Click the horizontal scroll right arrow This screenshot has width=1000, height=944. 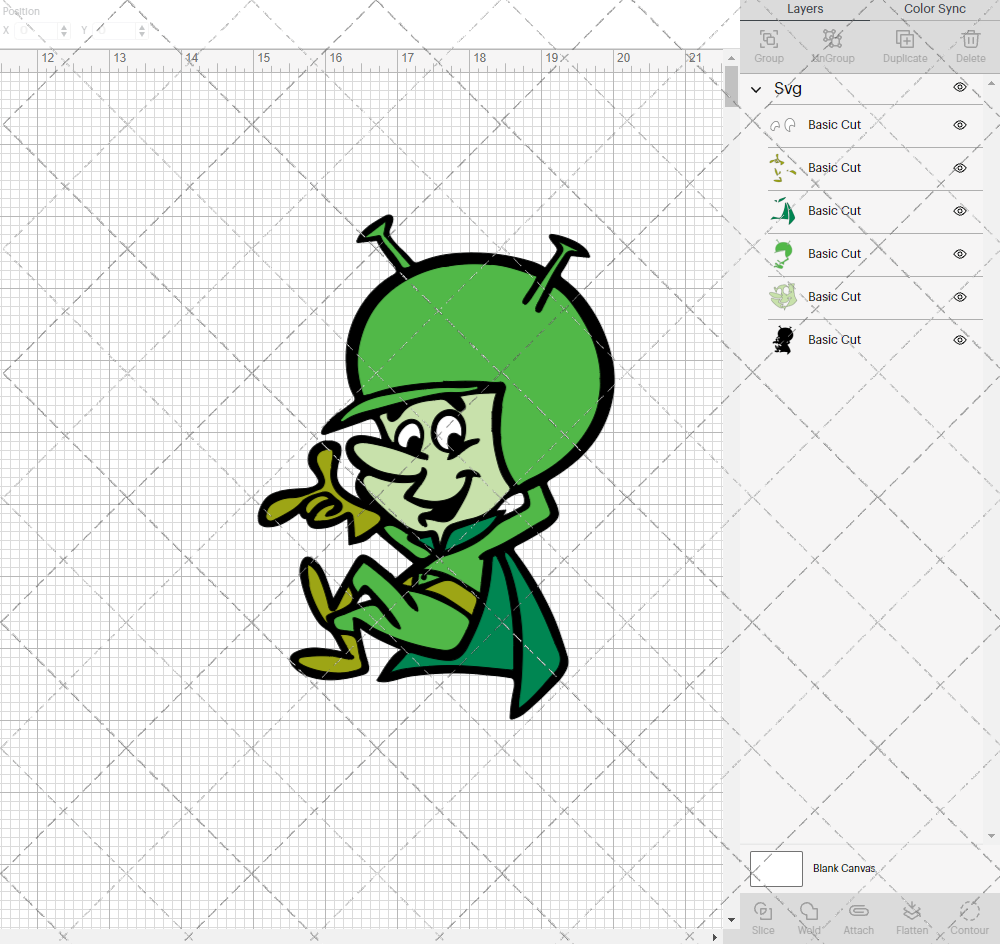click(714, 937)
